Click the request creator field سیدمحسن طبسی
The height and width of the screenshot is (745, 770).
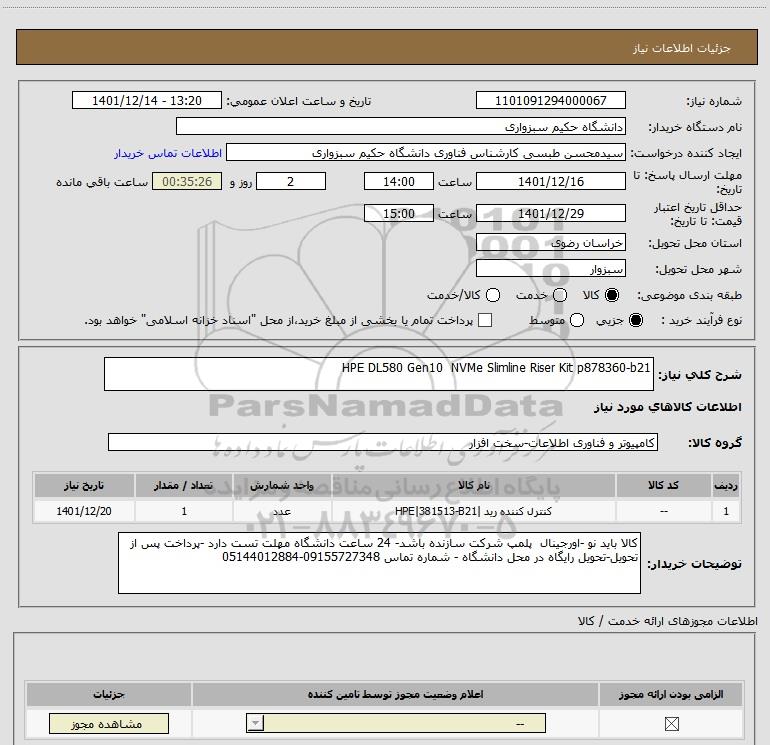[426, 152]
